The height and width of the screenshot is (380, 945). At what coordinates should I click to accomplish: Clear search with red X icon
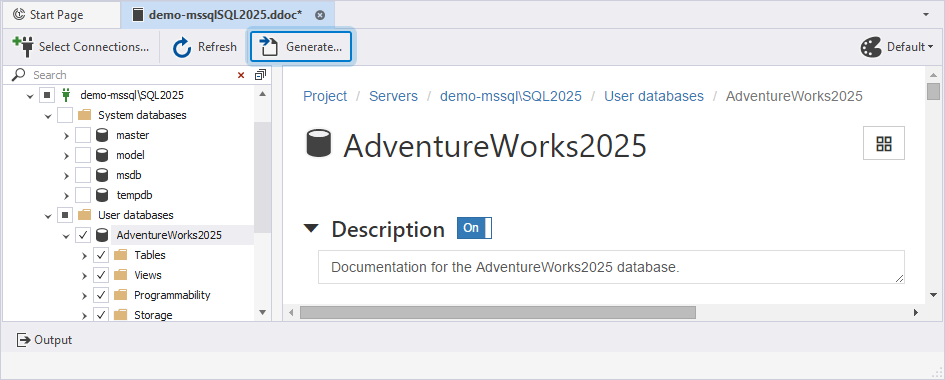241,75
